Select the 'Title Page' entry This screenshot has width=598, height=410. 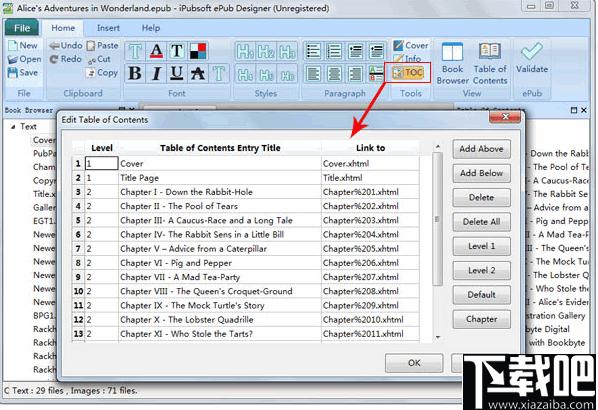(x=220, y=178)
